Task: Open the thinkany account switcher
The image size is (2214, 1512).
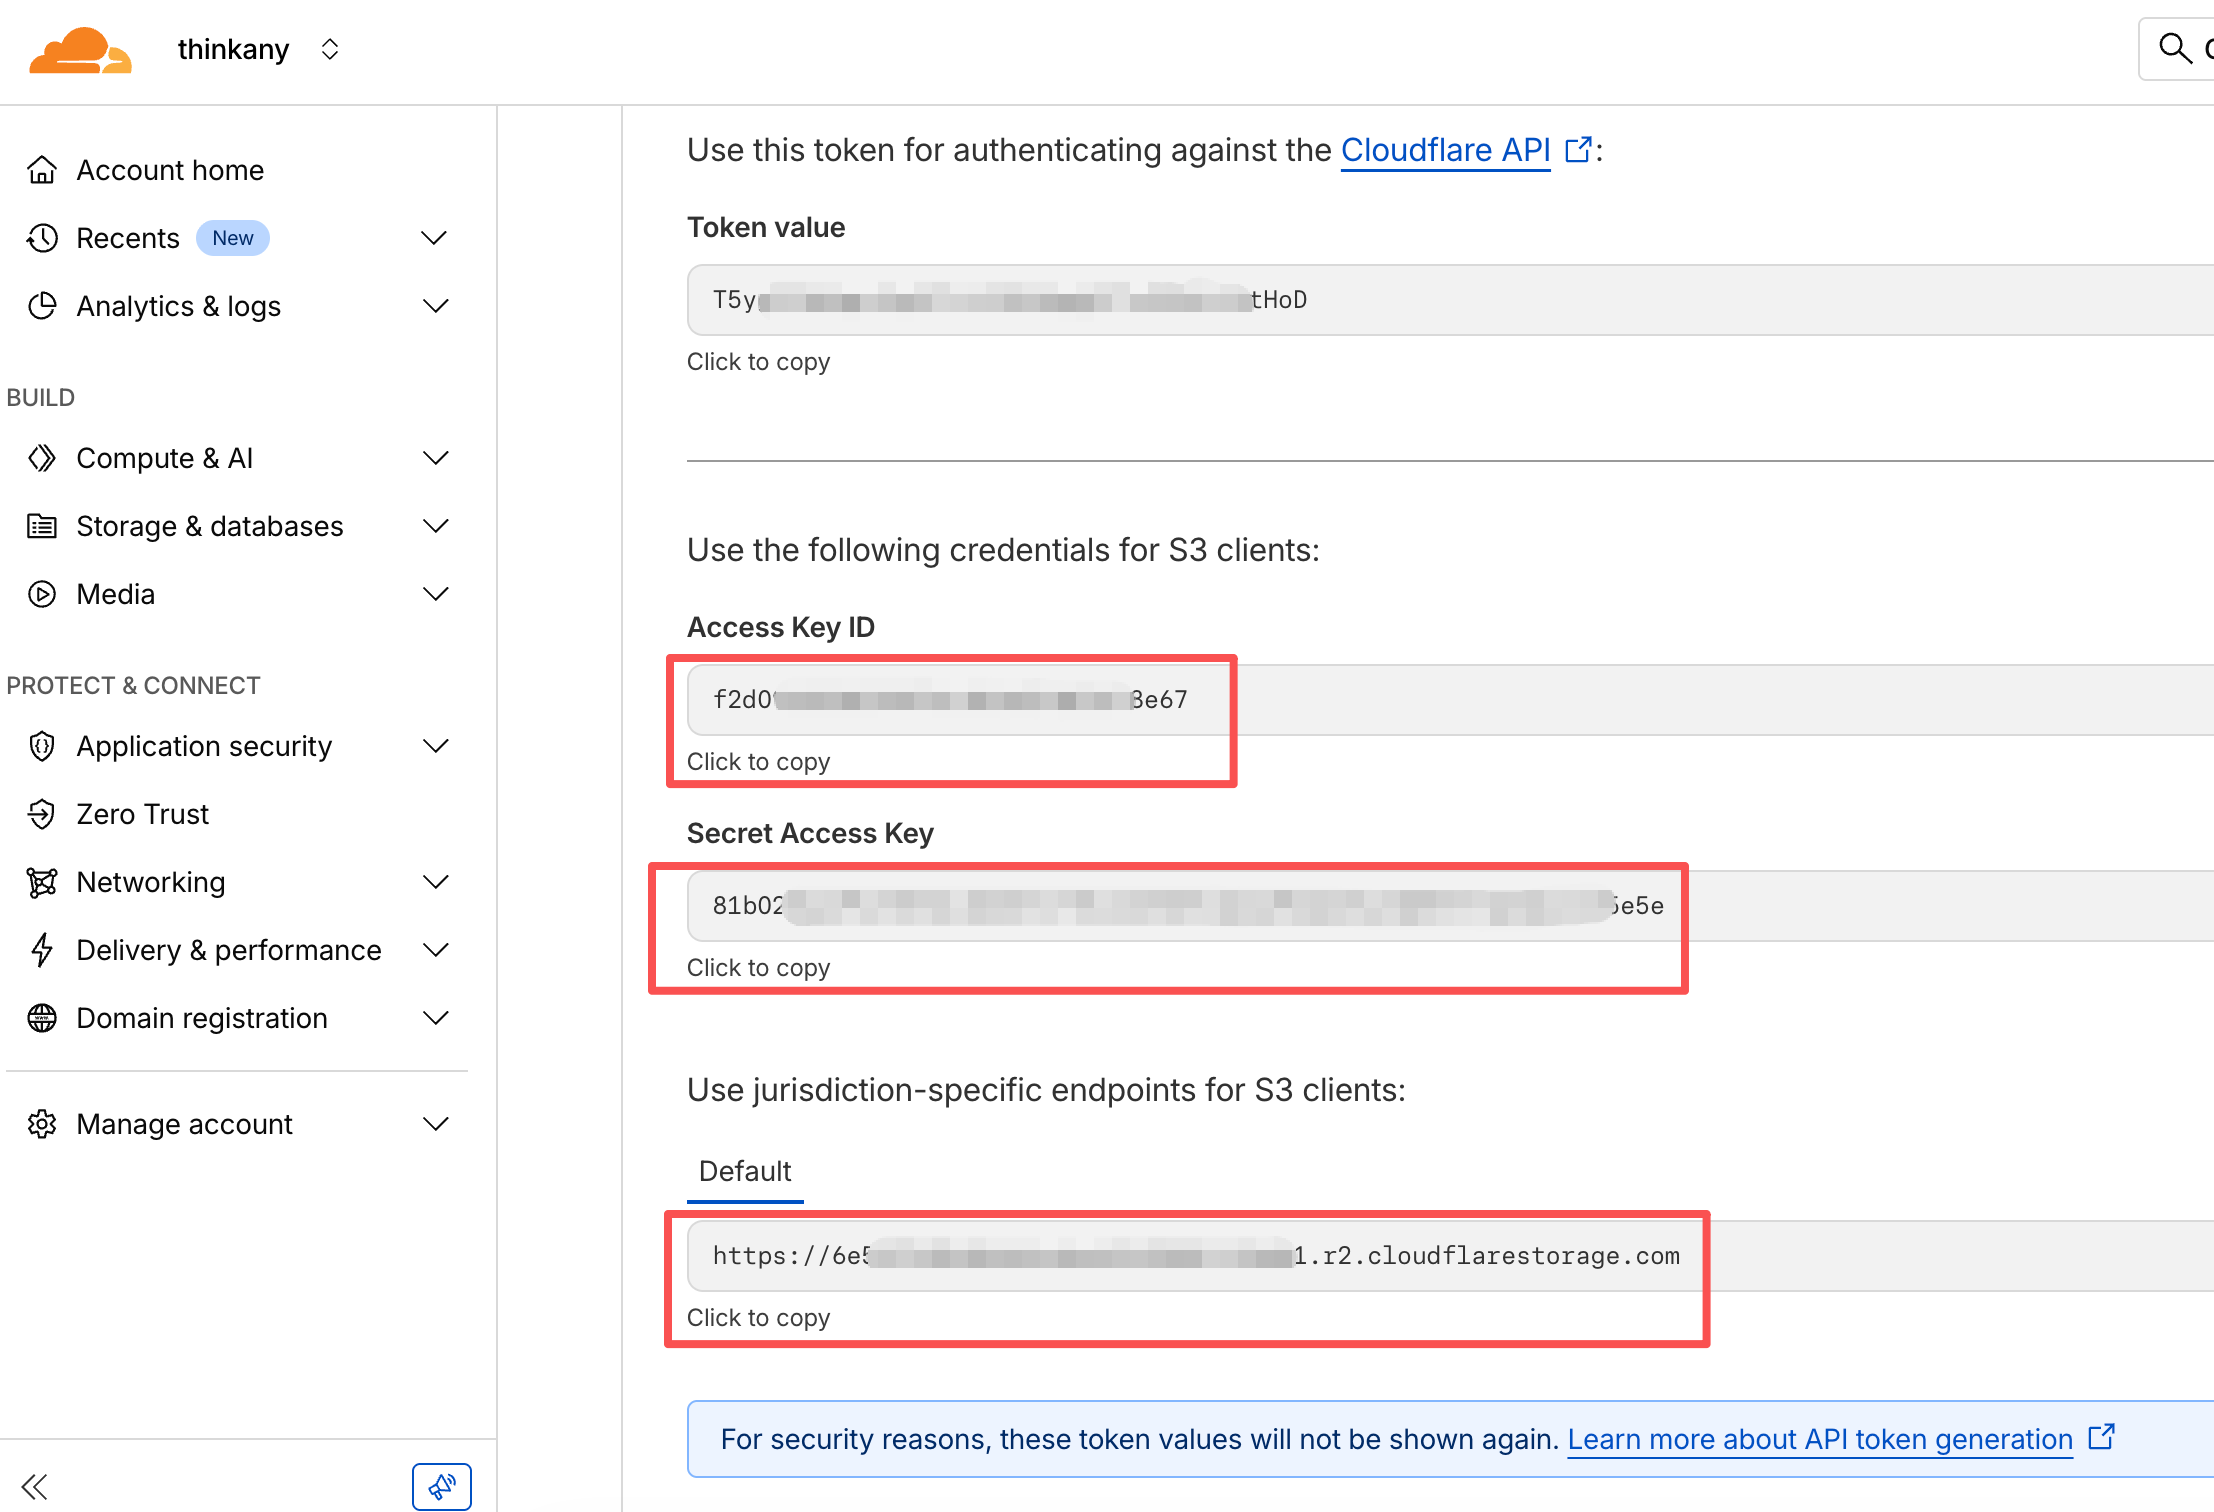Action: pos(330,49)
